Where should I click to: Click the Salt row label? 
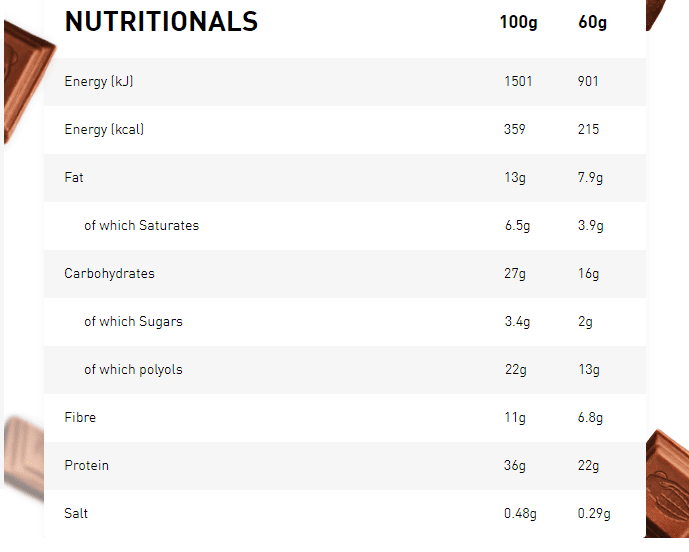pyautogui.click(x=76, y=513)
